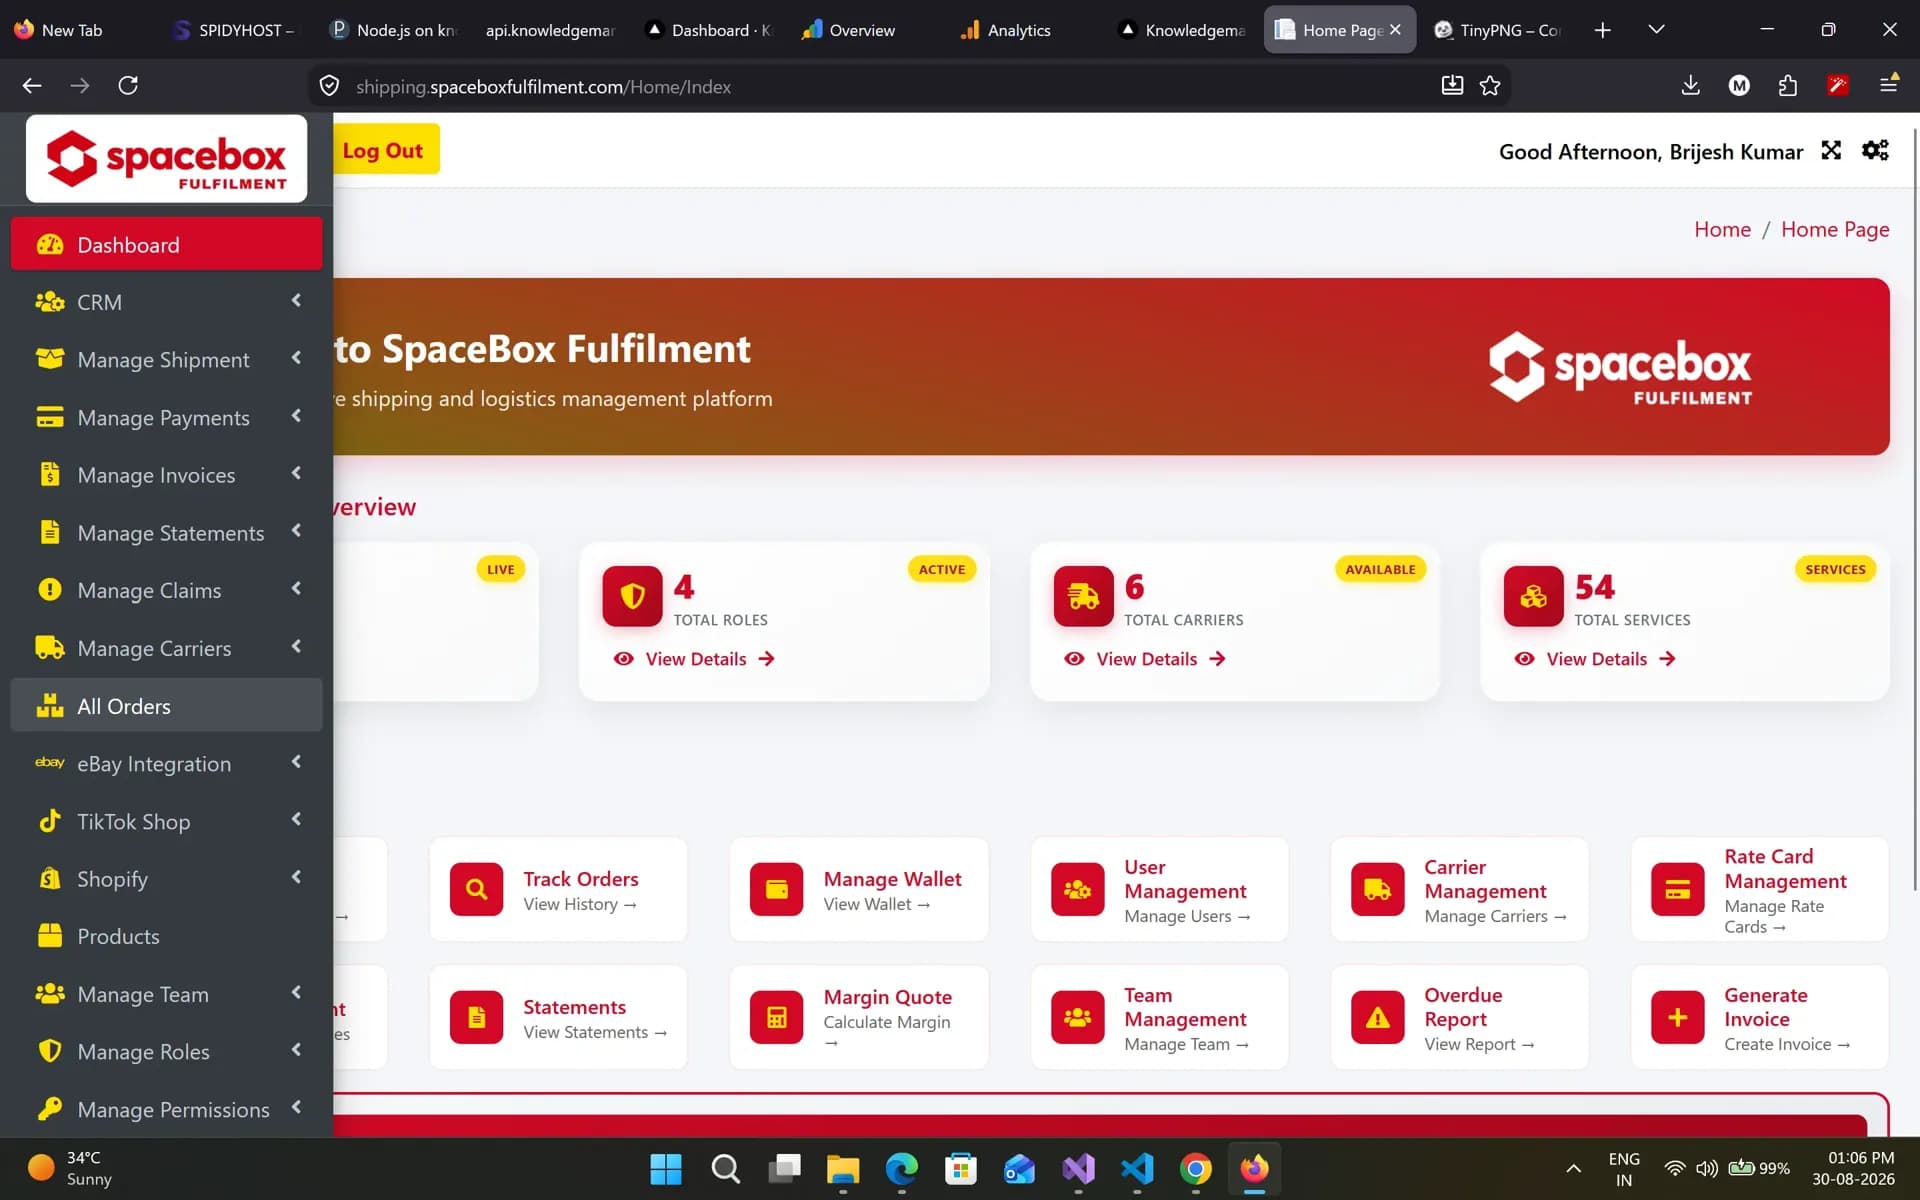Expand the Manage Claims chevron
The image size is (1920, 1200).
pos(296,589)
